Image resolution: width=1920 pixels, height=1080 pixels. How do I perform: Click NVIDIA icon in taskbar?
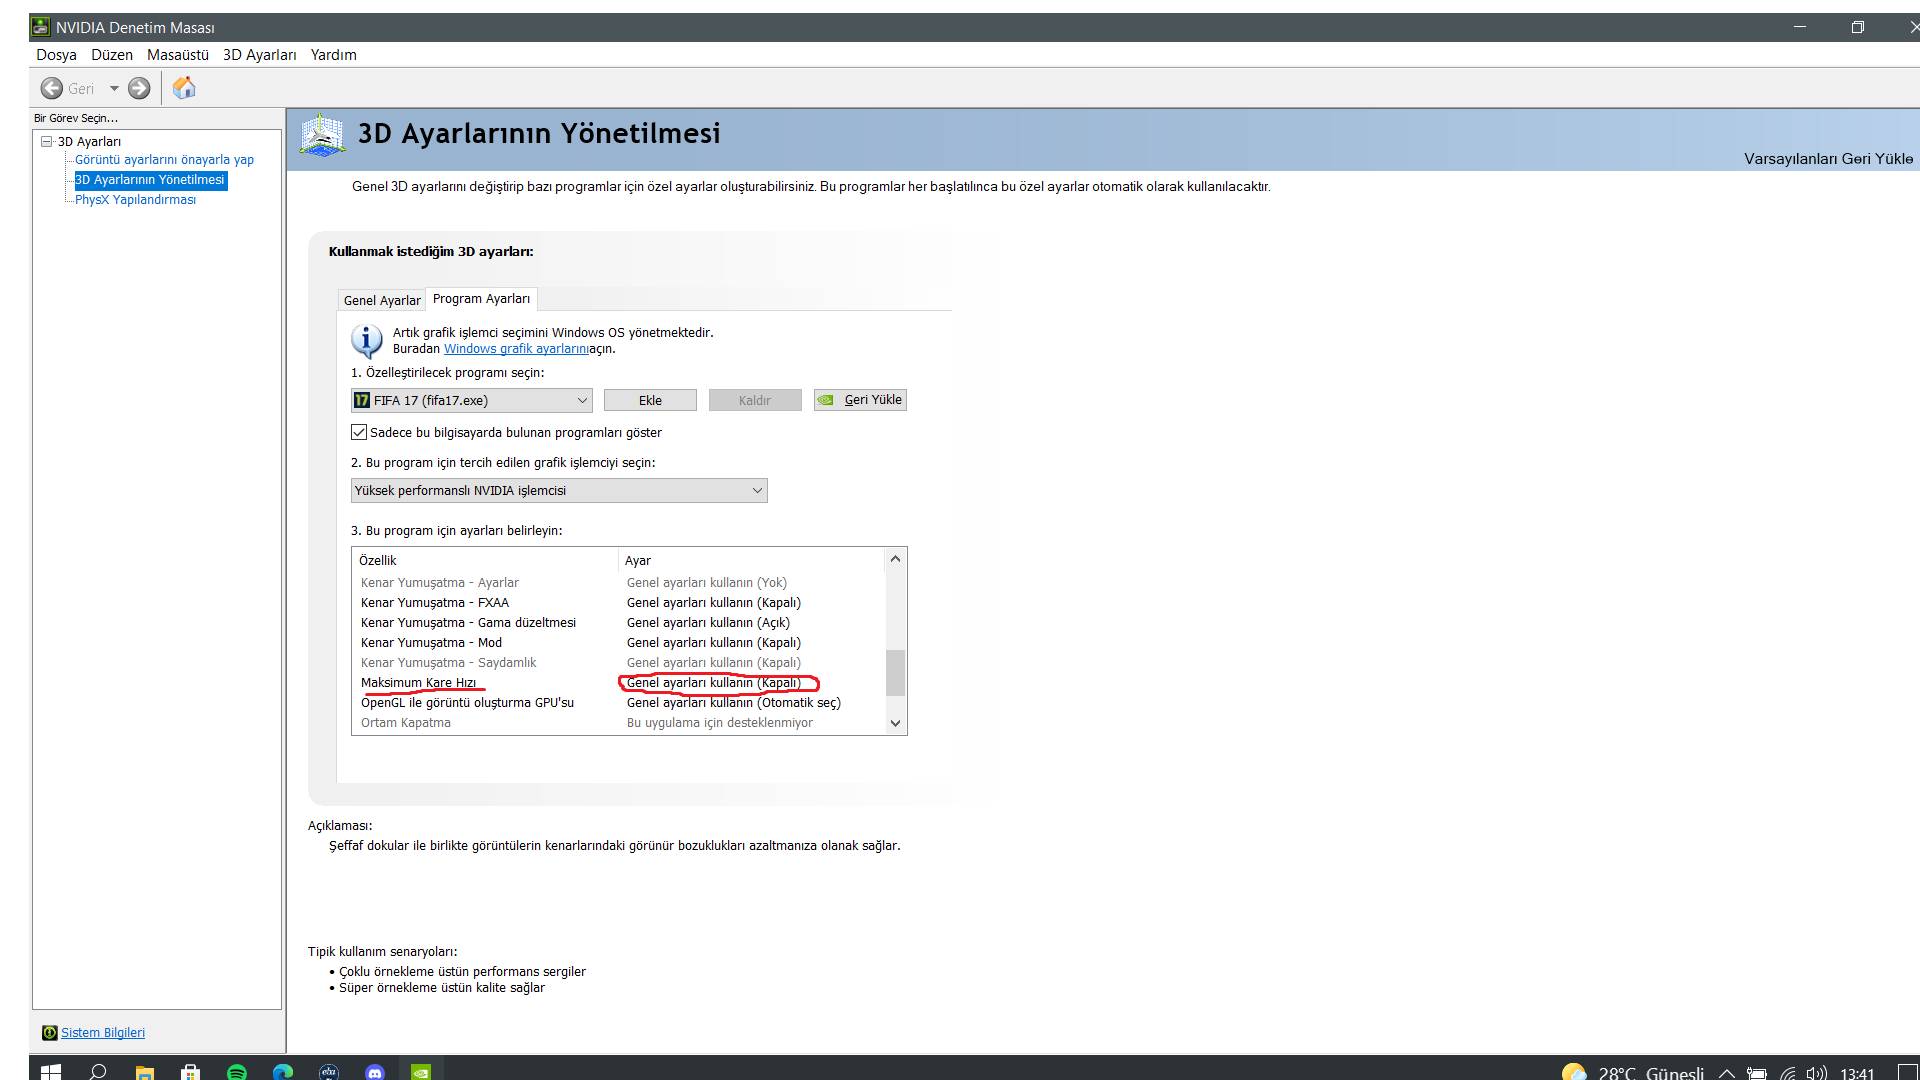point(421,1072)
